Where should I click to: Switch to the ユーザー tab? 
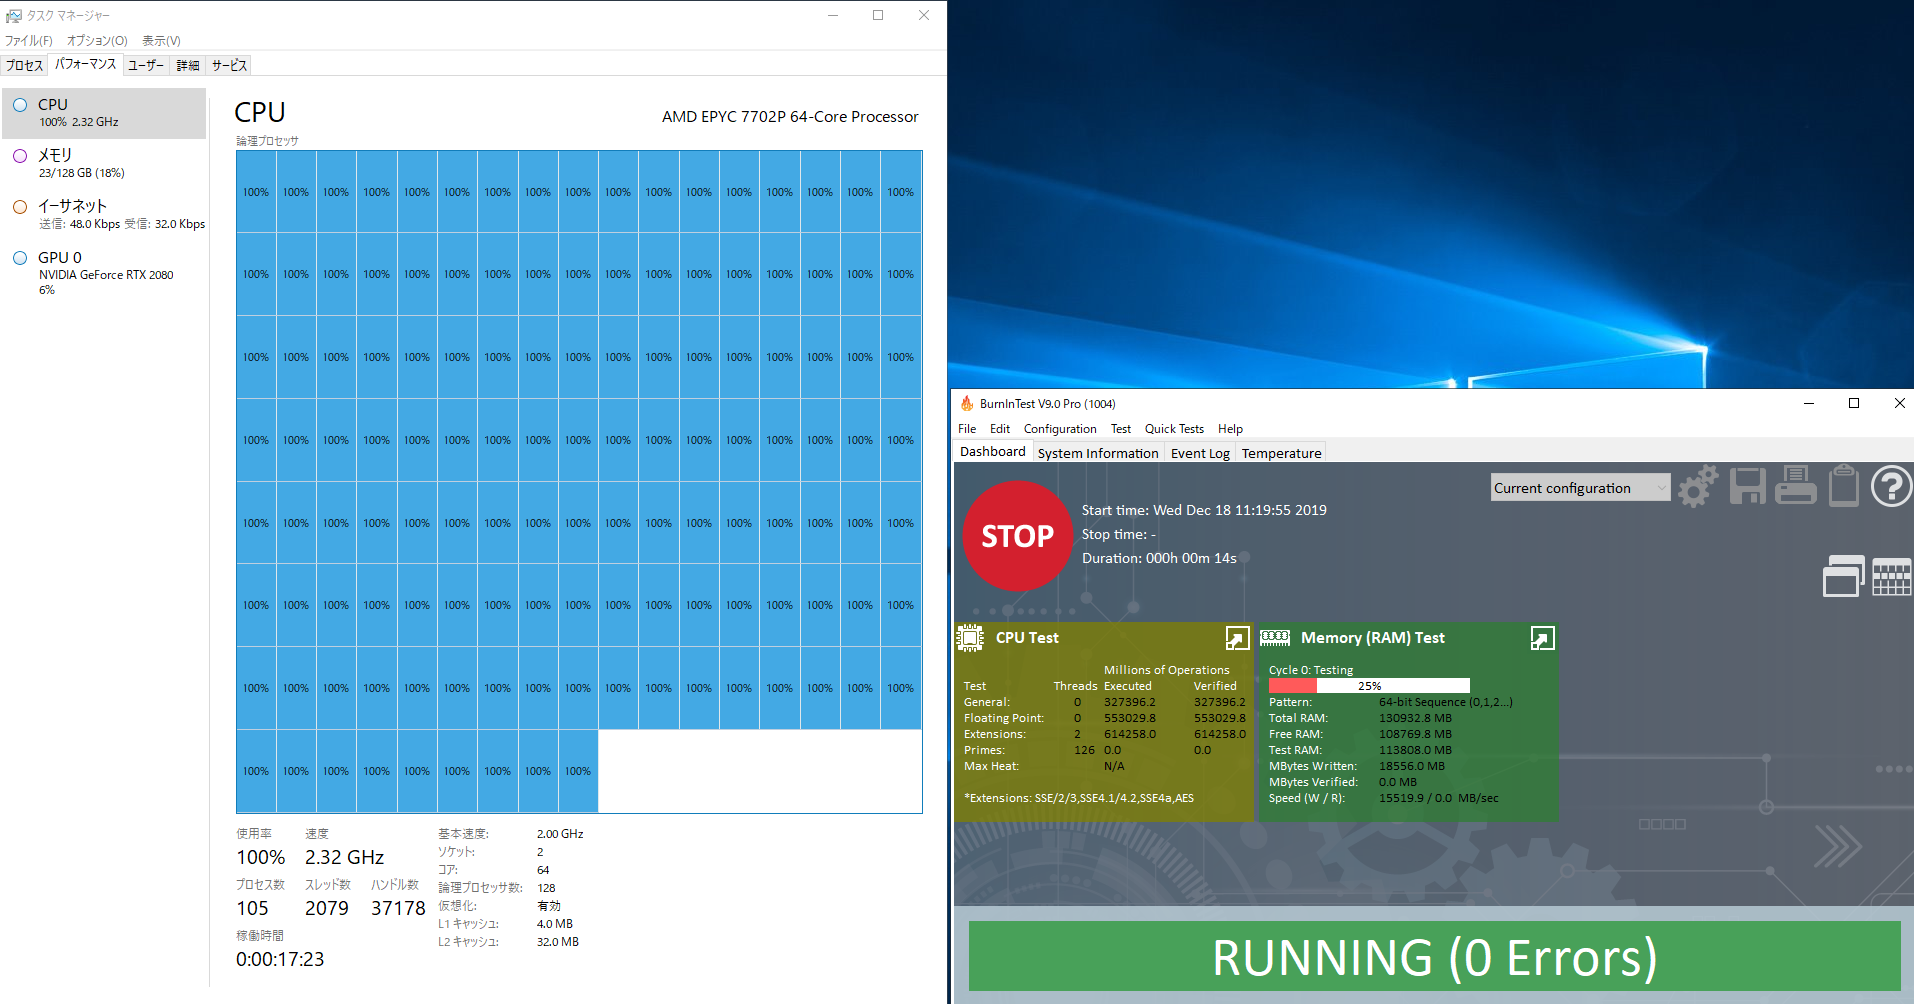(x=146, y=65)
